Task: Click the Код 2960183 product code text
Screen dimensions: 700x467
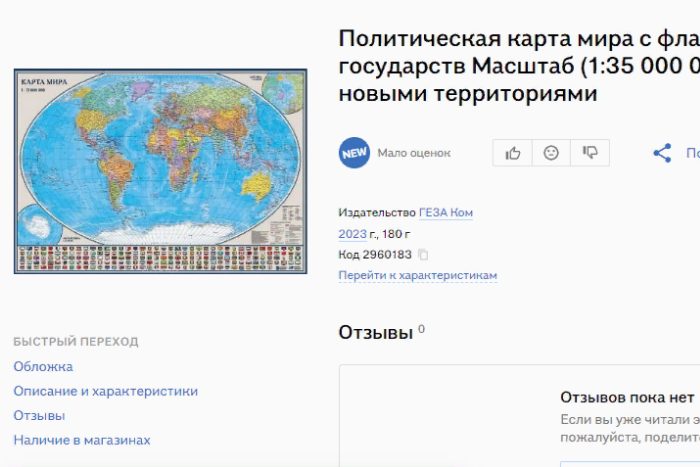Action: [x=375, y=255]
